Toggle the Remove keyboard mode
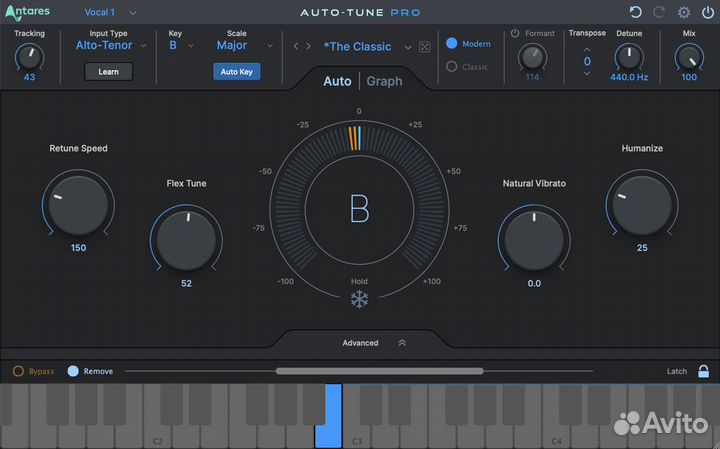Screen dimensions: 720x449 (x=73, y=371)
